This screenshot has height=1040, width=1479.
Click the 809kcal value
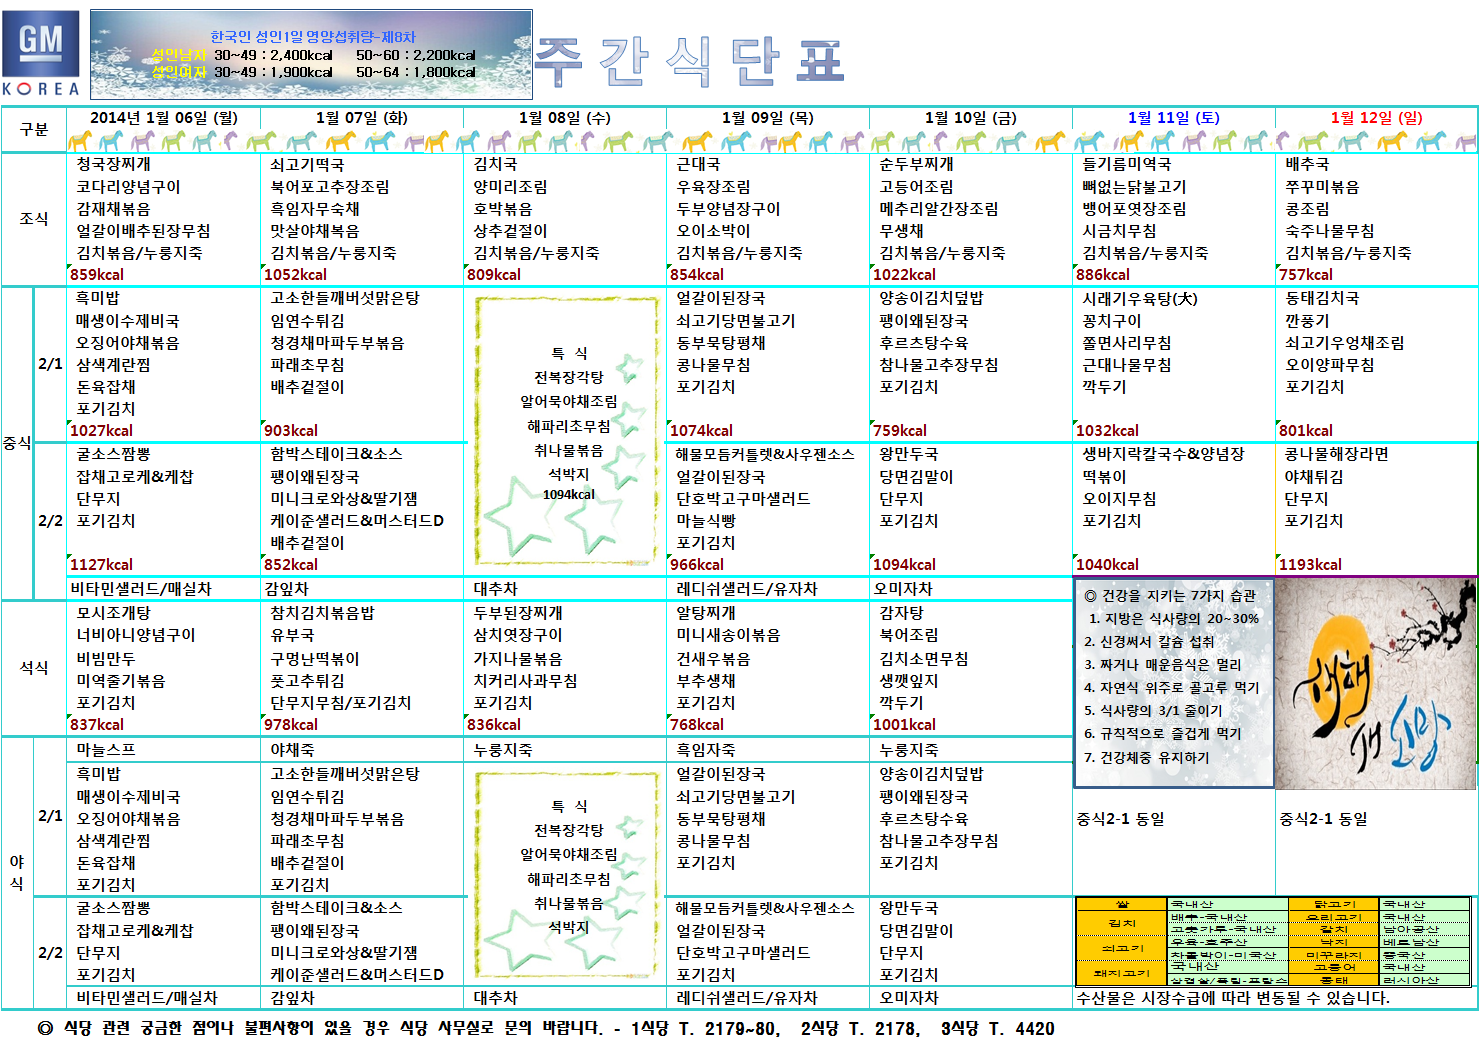[494, 275]
